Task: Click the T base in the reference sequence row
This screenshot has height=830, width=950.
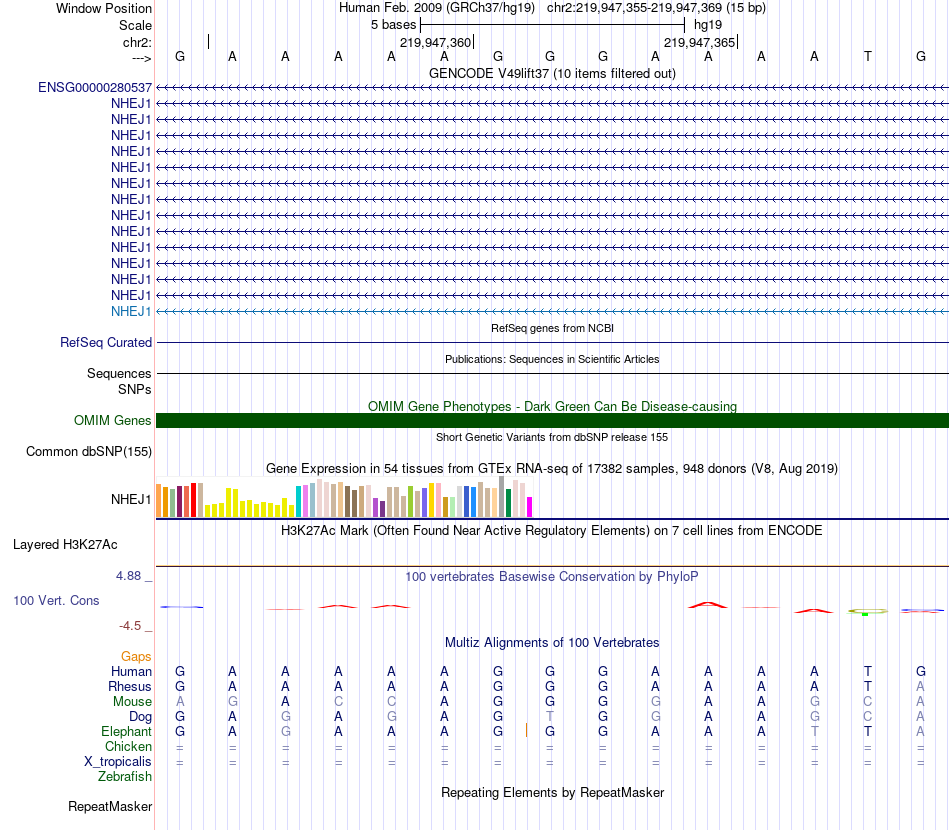Action: (x=868, y=56)
